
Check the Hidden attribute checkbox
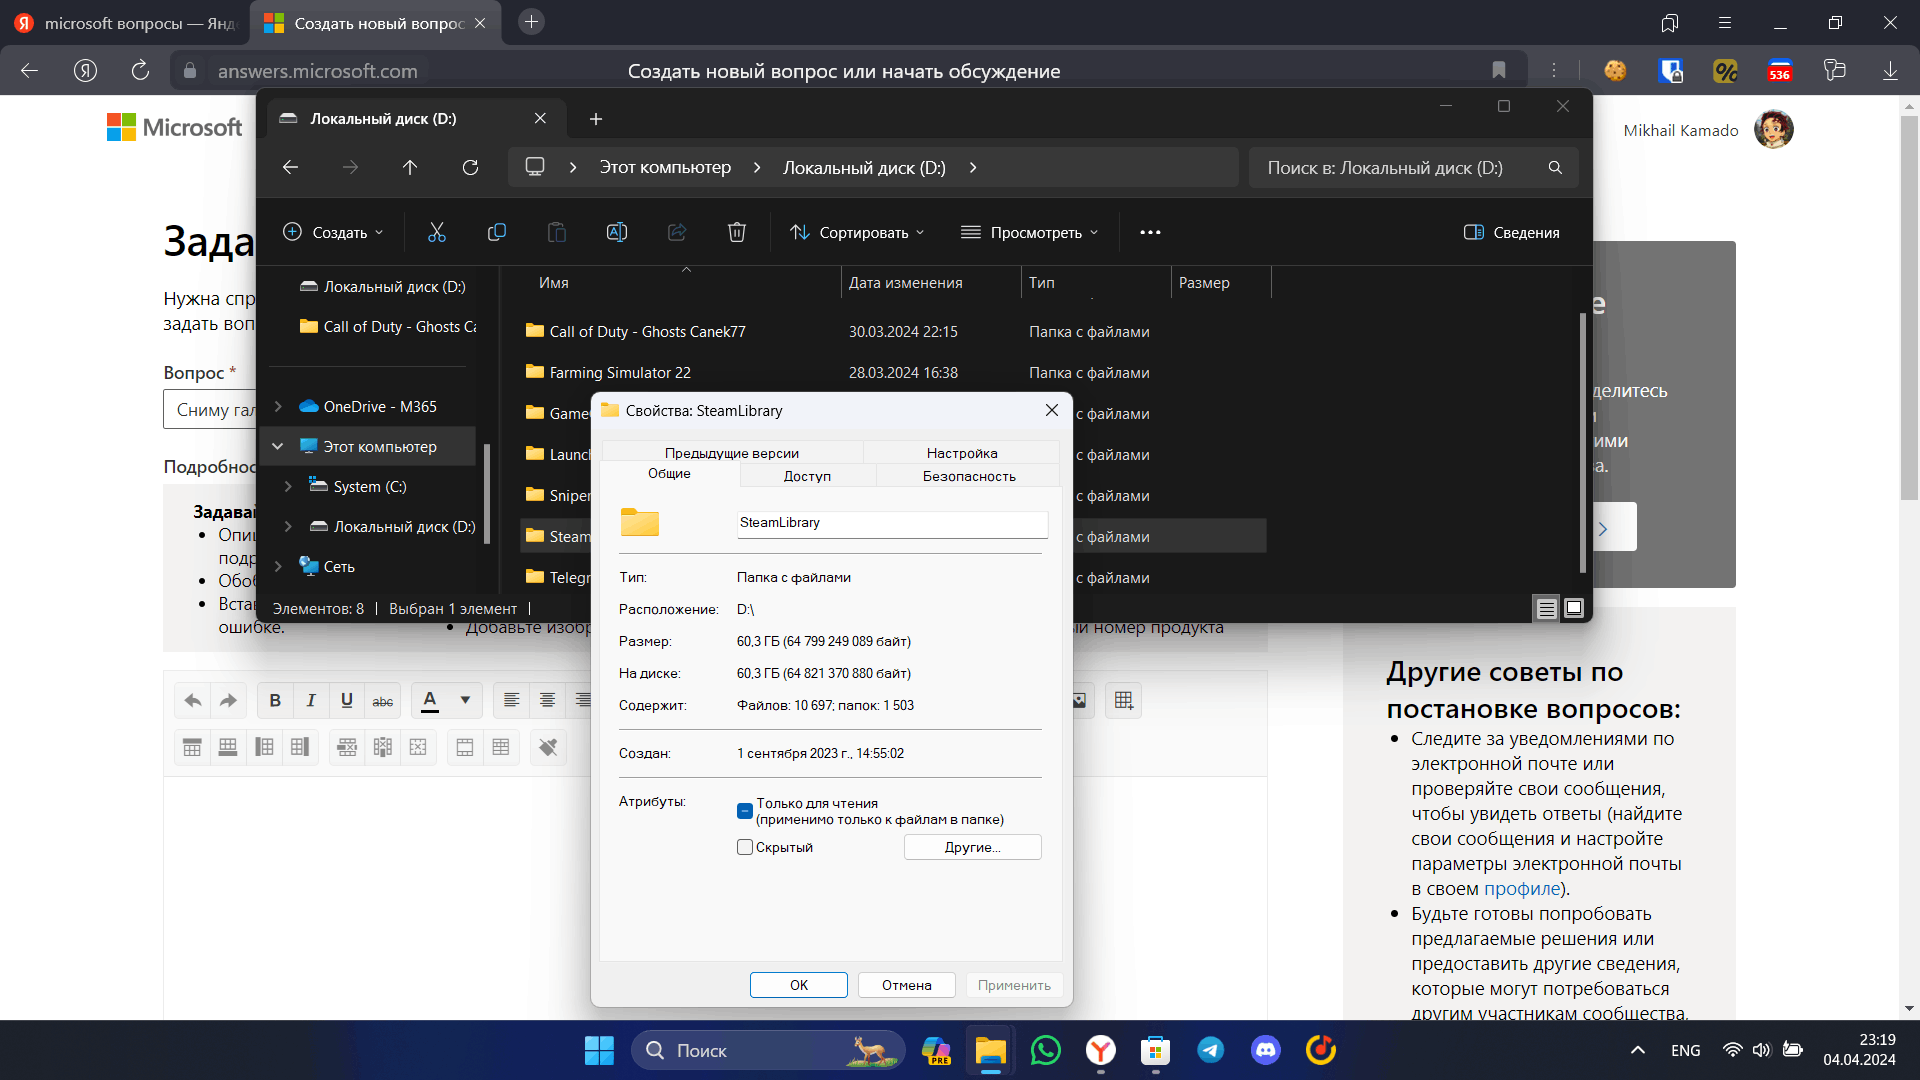tap(745, 847)
